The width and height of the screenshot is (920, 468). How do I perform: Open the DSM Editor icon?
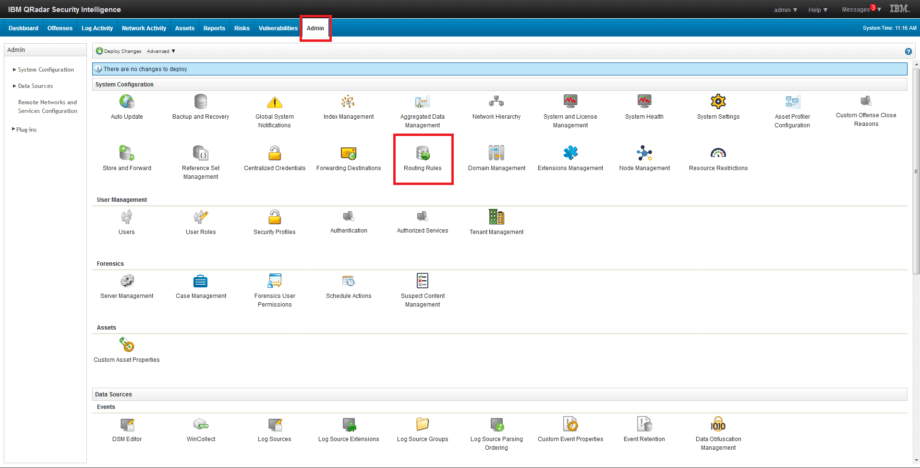tap(126, 424)
